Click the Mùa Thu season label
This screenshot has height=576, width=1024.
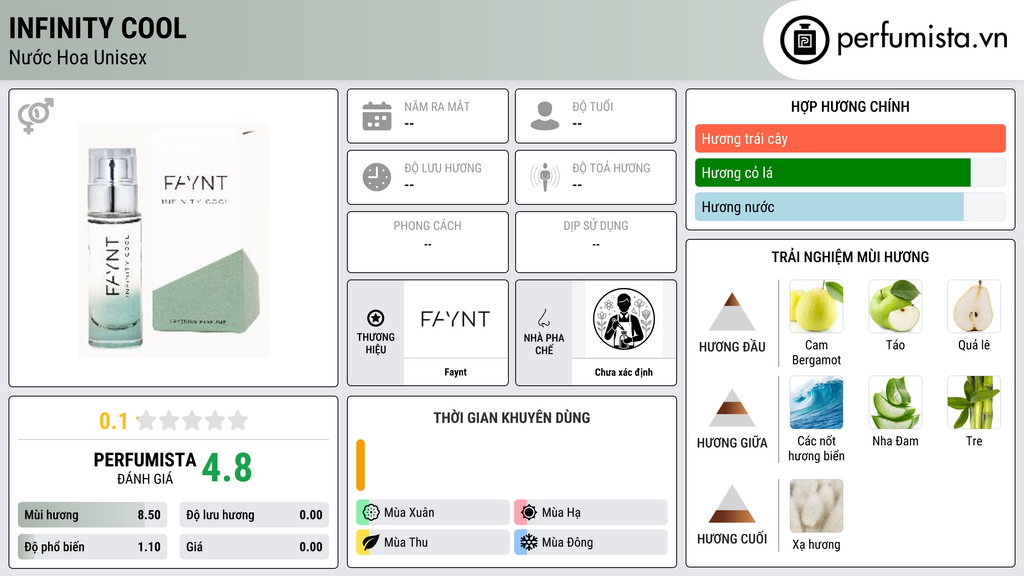(x=406, y=542)
